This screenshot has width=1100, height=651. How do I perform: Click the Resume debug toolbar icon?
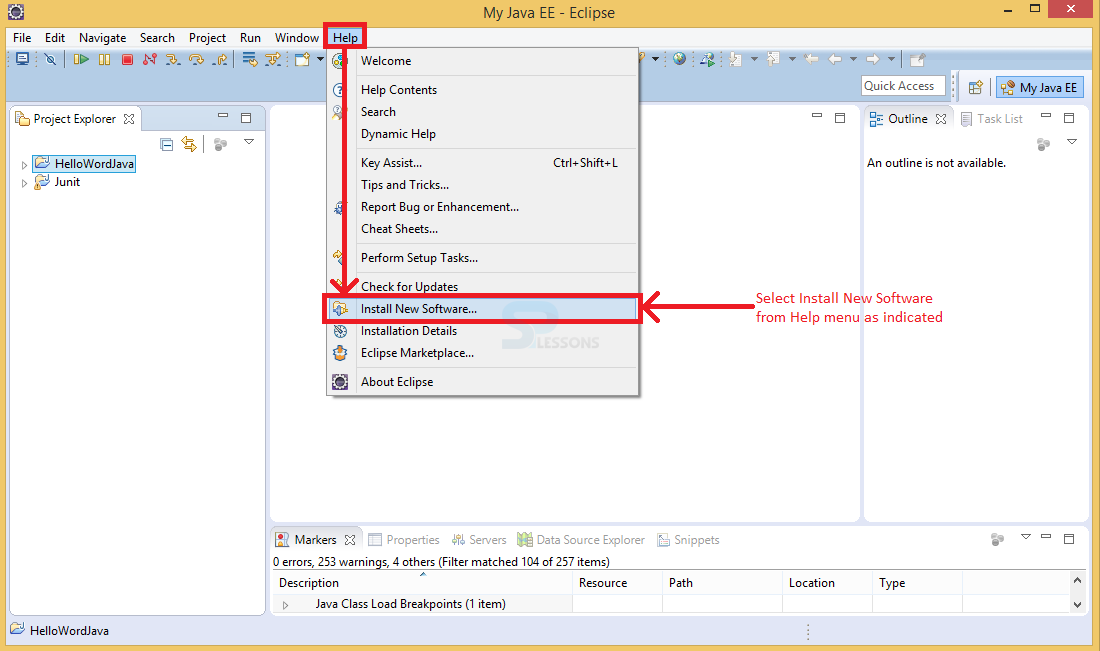81,60
